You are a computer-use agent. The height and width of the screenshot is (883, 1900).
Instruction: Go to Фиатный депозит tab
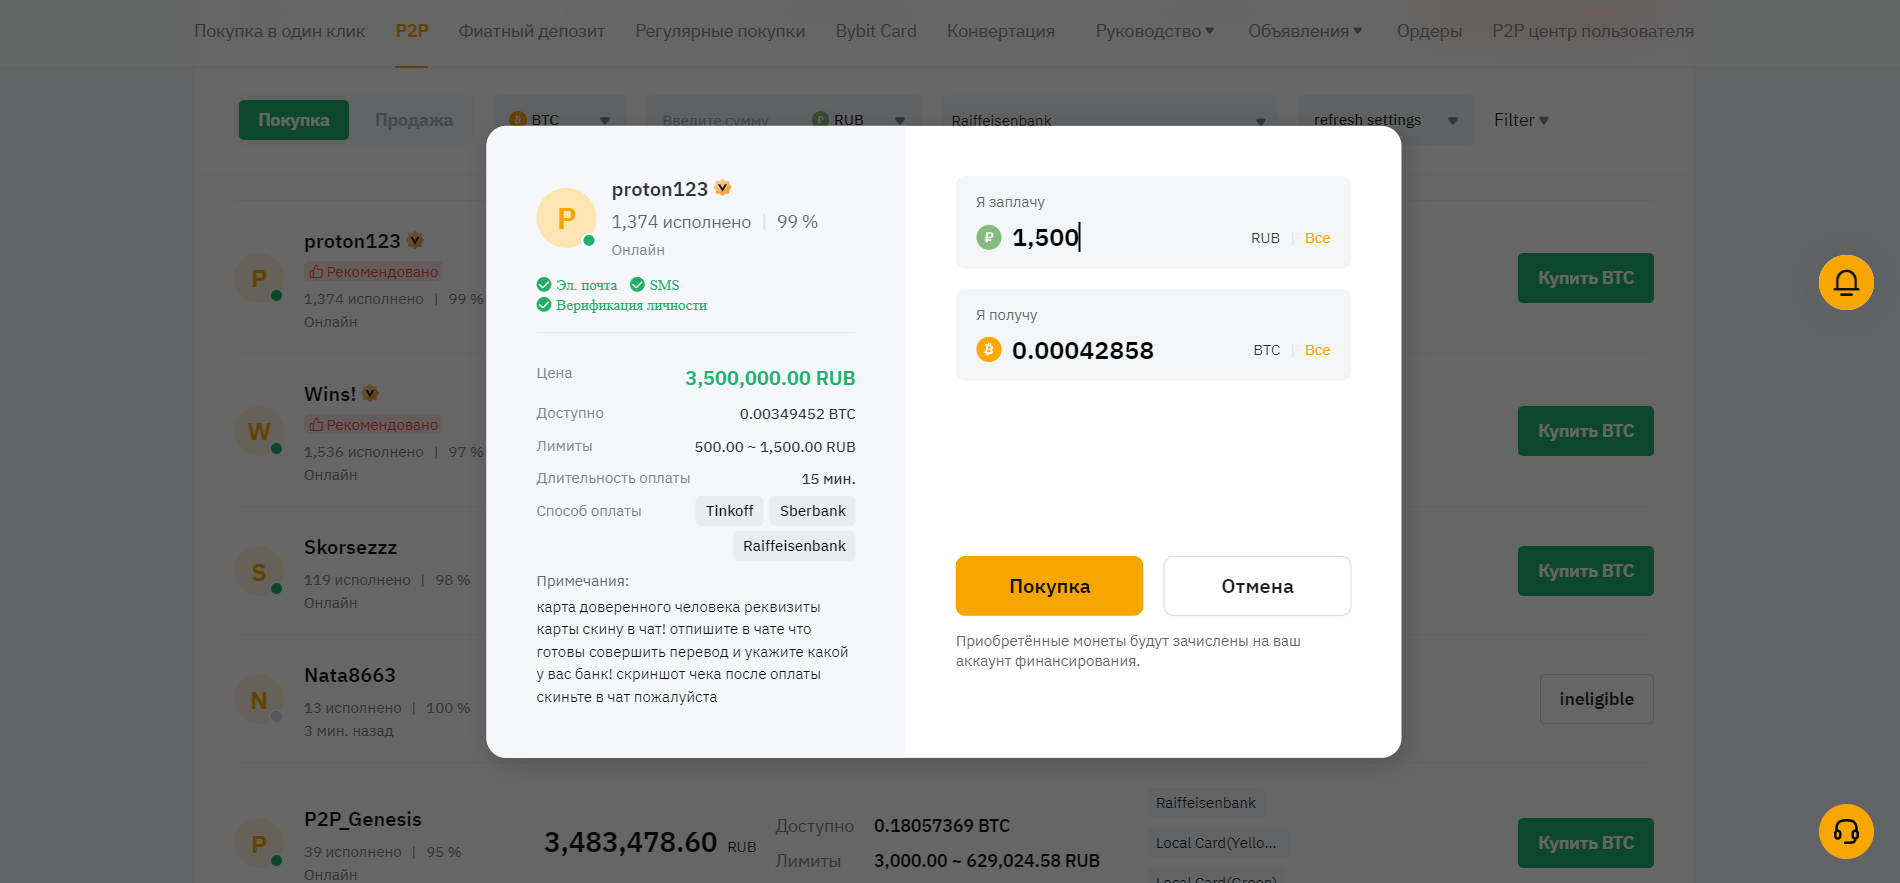click(x=531, y=31)
